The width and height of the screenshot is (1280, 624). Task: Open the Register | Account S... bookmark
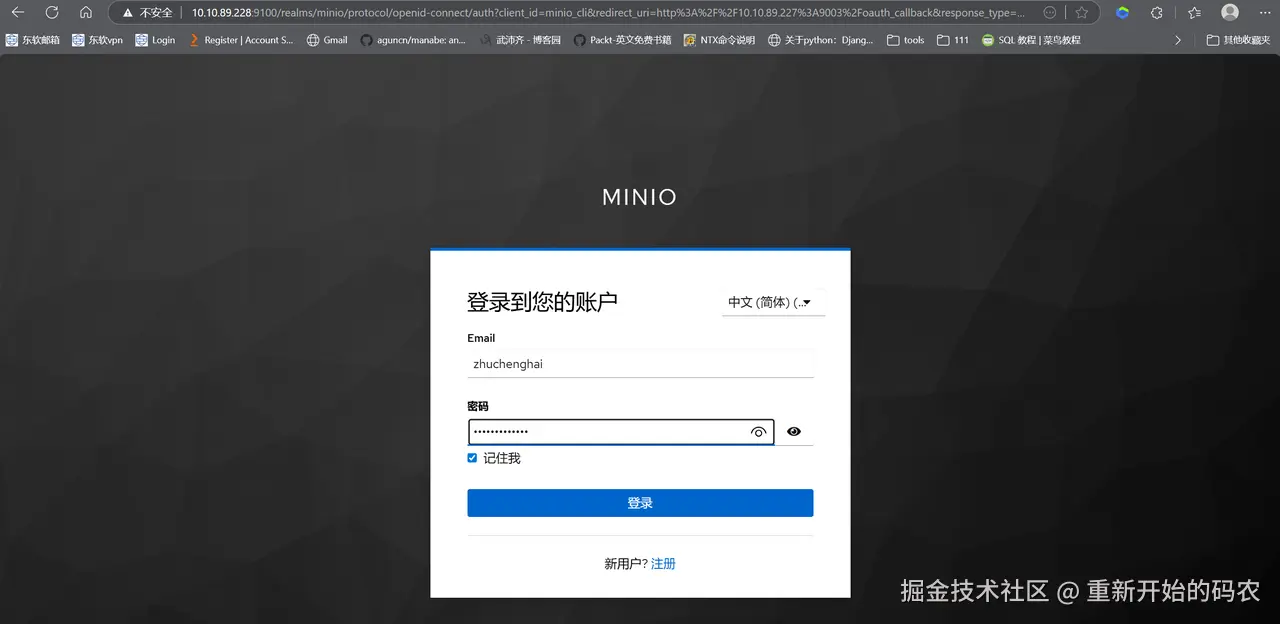coord(241,40)
